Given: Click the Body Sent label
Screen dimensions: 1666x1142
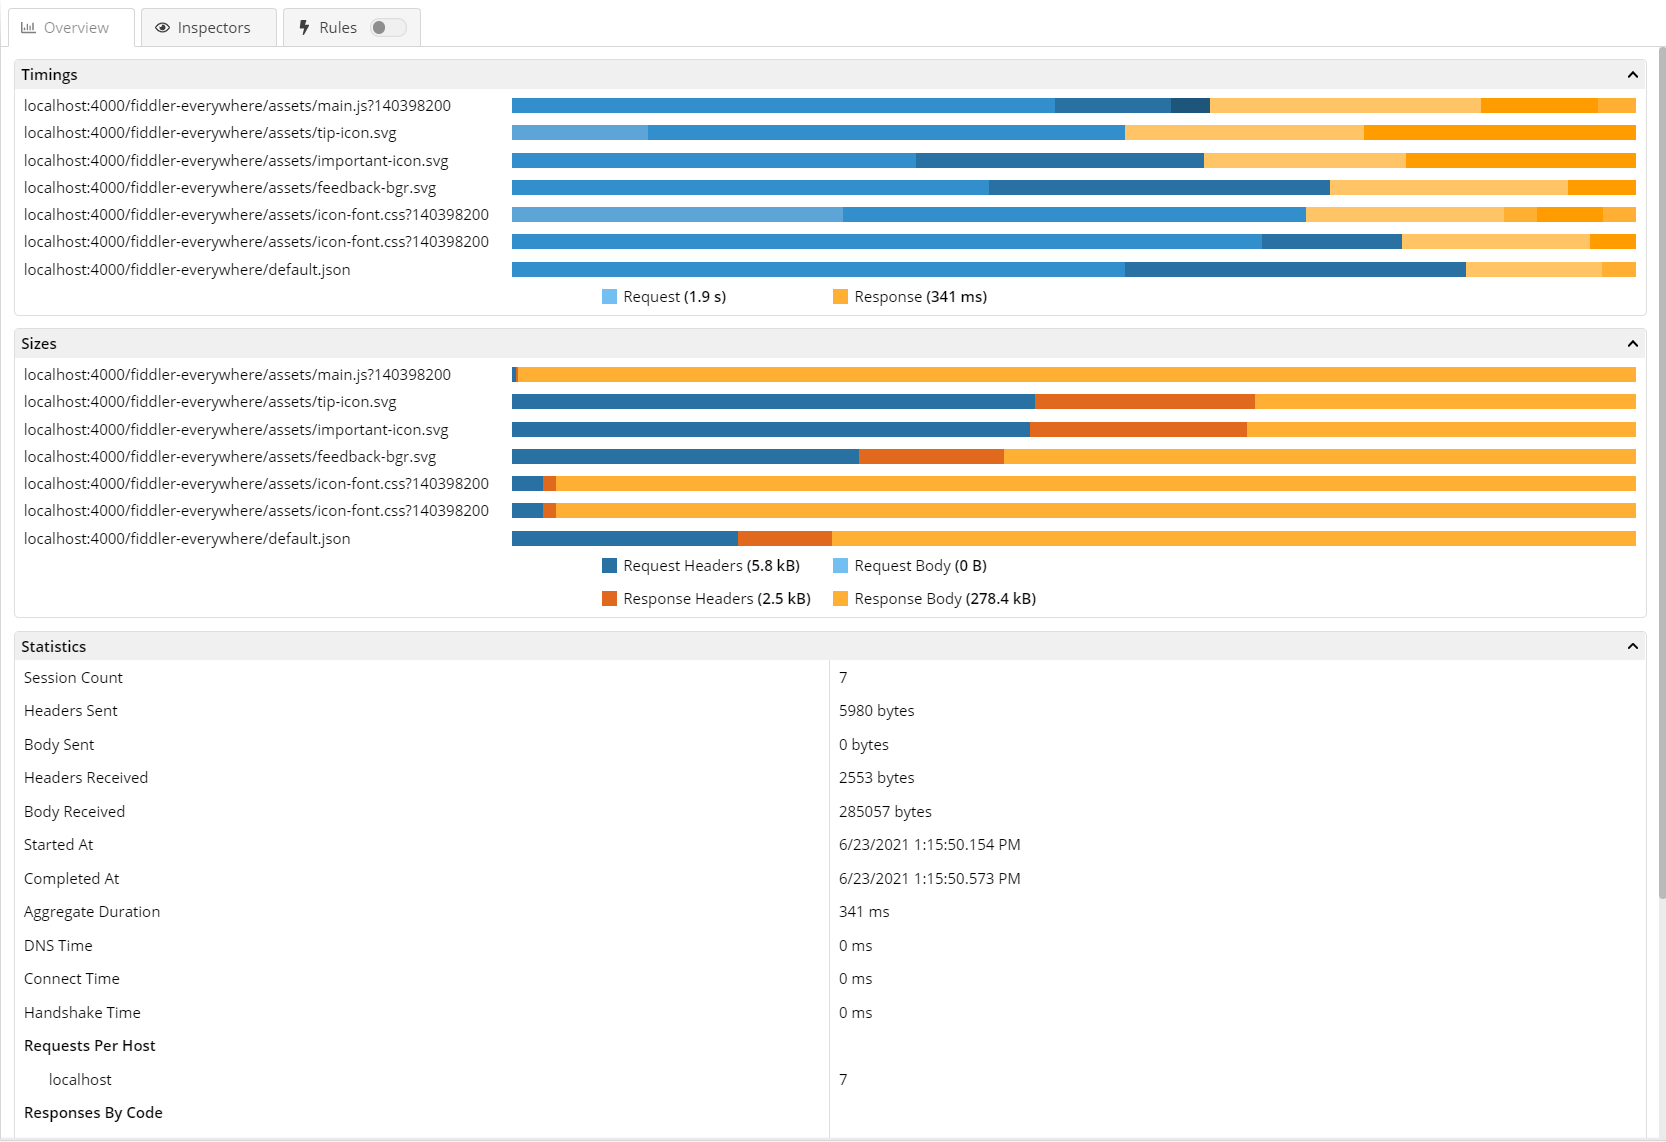Looking at the screenshot, I should point(59,745).
